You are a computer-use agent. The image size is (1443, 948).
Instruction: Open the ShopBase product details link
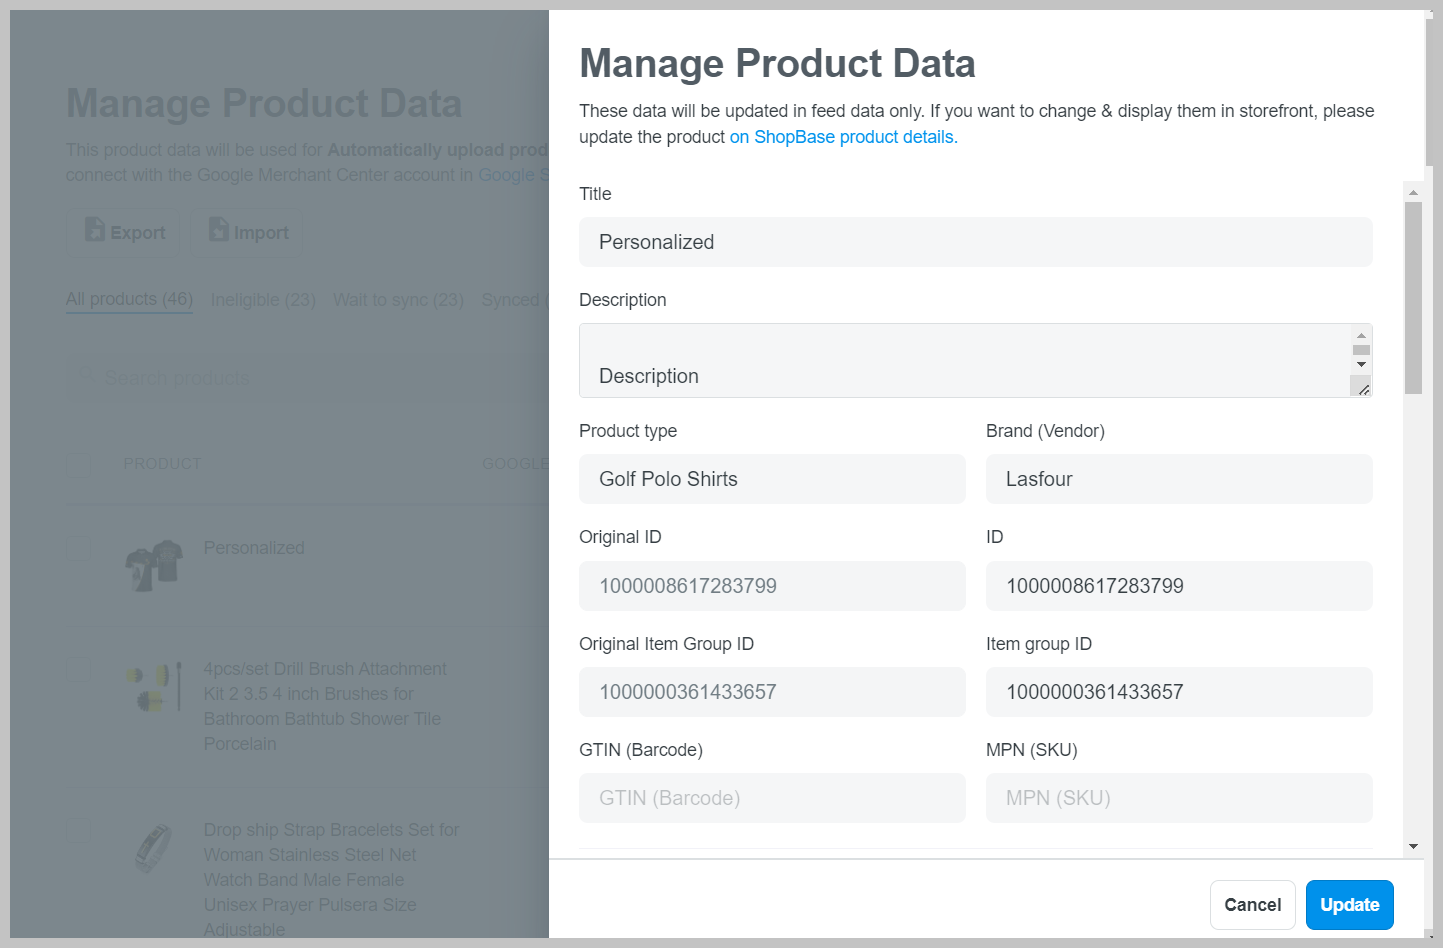843,137
